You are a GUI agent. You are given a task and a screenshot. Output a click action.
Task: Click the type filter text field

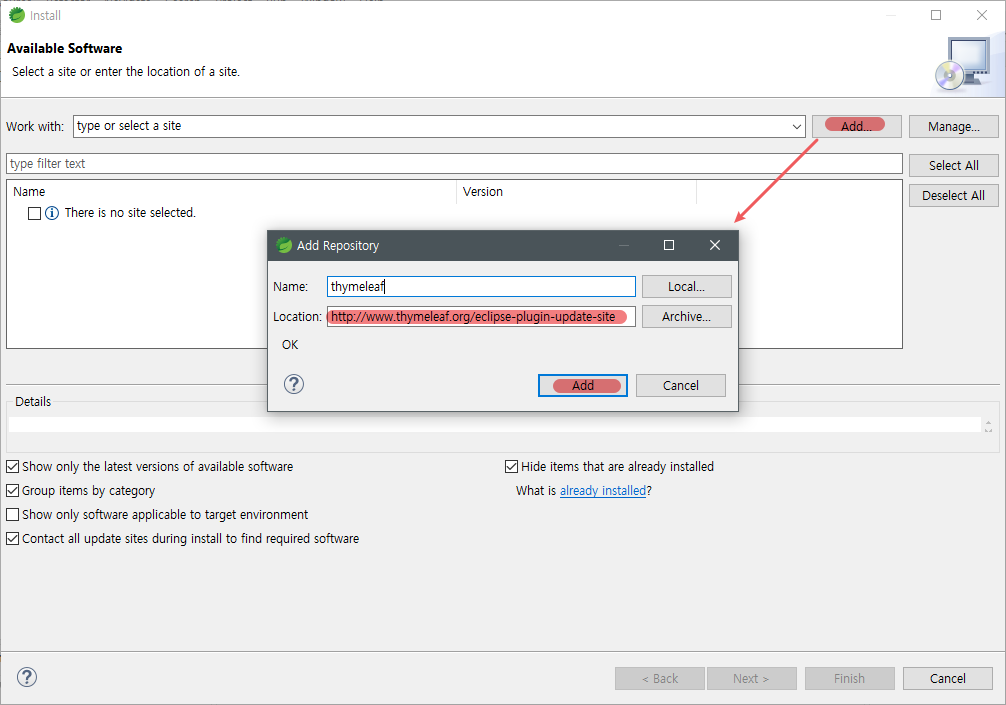pyautogui.click(x=454, y=164)
